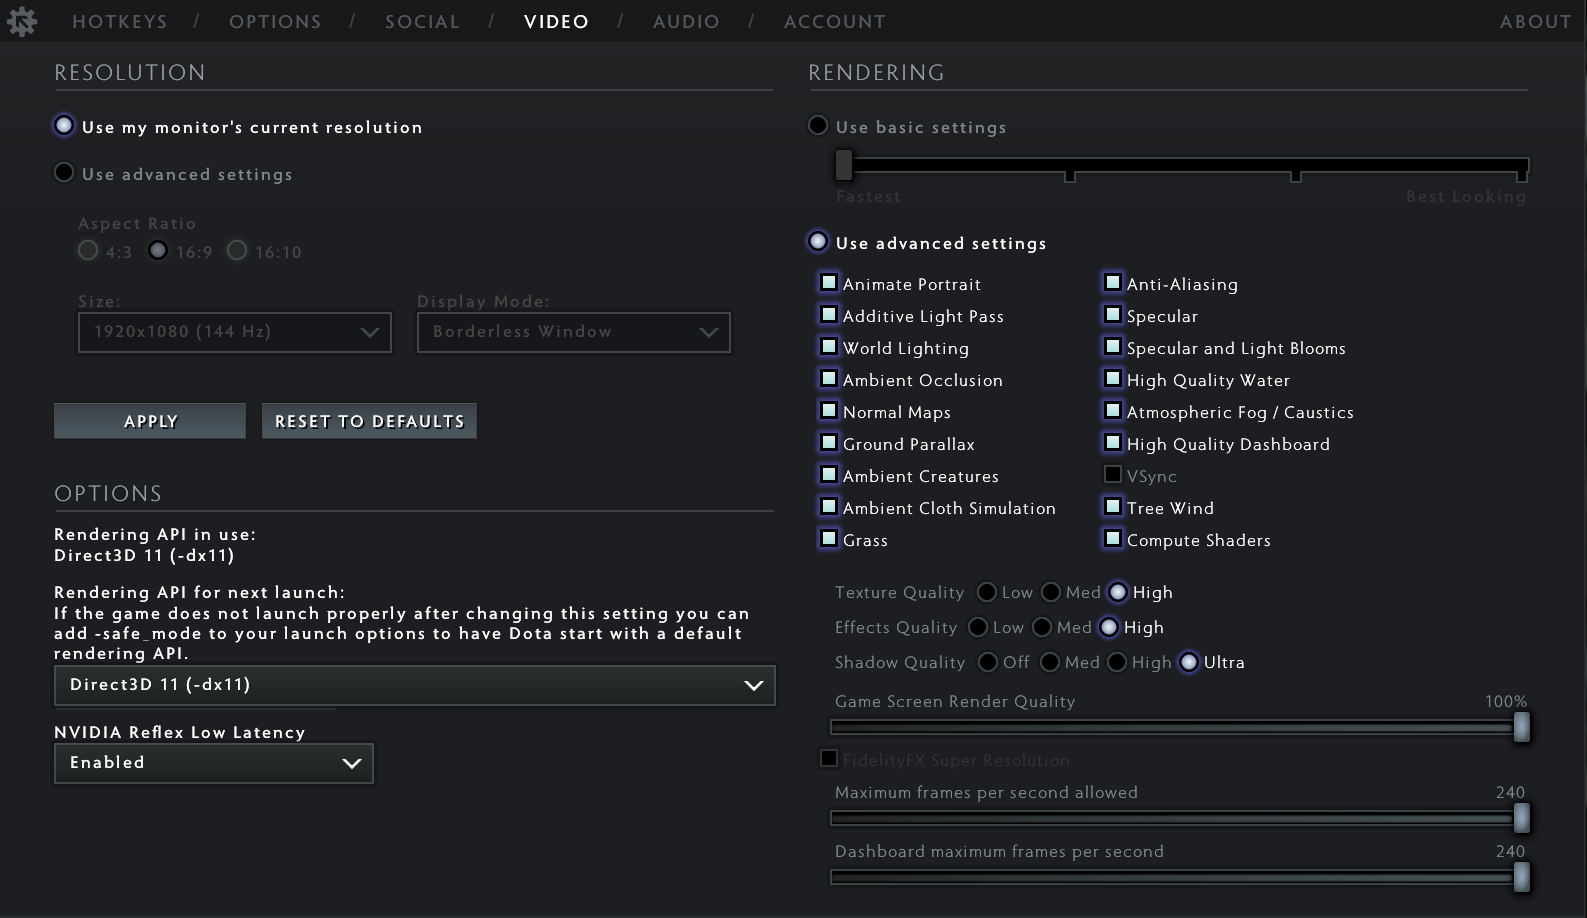Open the Hotkeys tab
Viewport: 1587px width, 918px height.
click(x=120, y=22)
